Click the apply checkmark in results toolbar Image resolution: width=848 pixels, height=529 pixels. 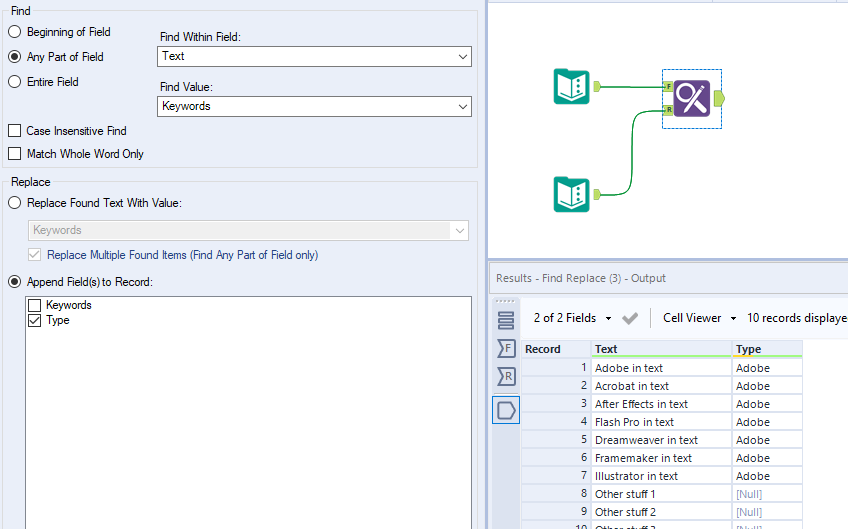tap(630, 318)
